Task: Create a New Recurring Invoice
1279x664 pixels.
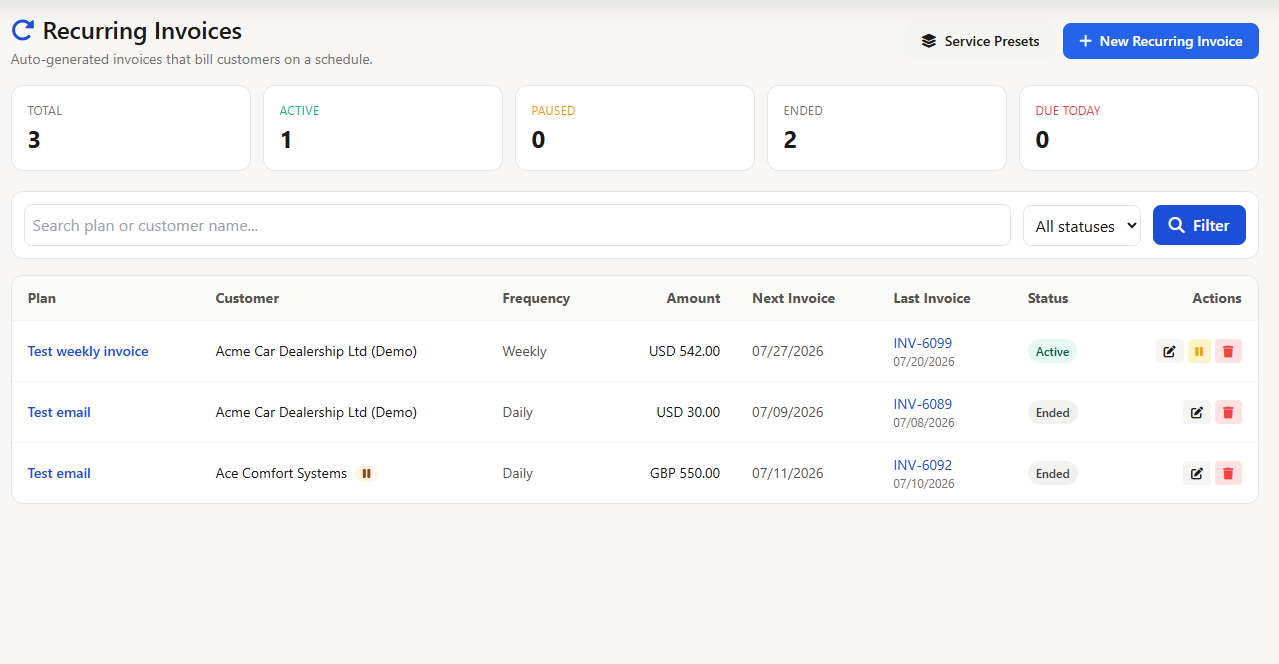Action: (x=1160, y=41)
